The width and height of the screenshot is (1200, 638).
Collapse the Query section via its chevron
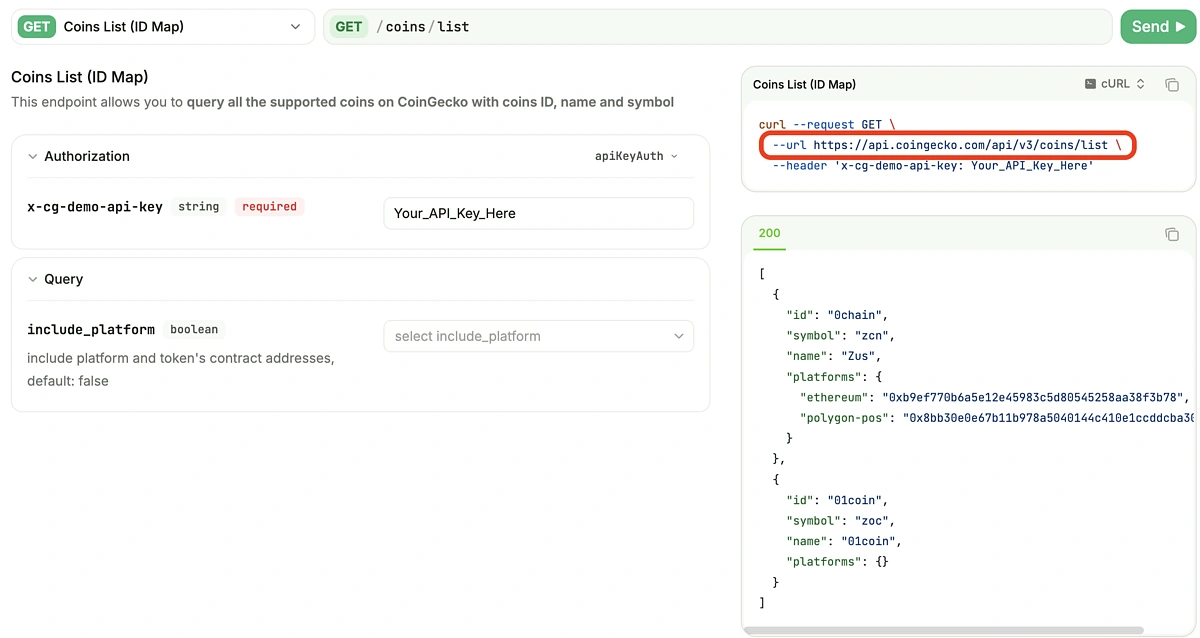coord(32,279)
